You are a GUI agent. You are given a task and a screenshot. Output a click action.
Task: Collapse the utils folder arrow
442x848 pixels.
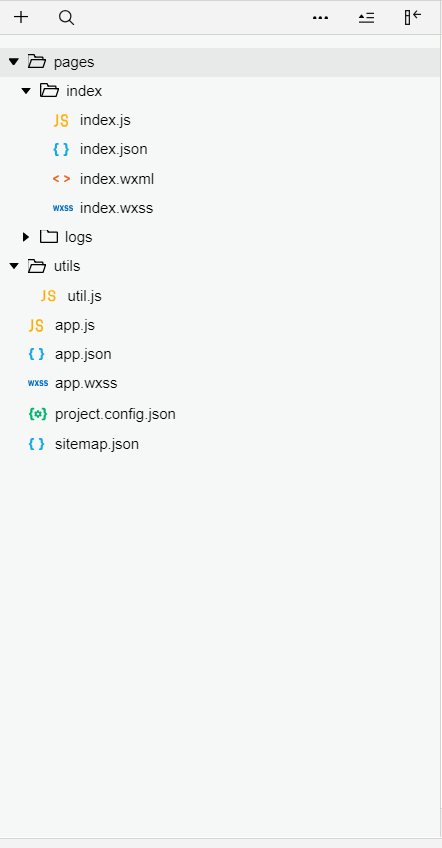pos(15,266)
